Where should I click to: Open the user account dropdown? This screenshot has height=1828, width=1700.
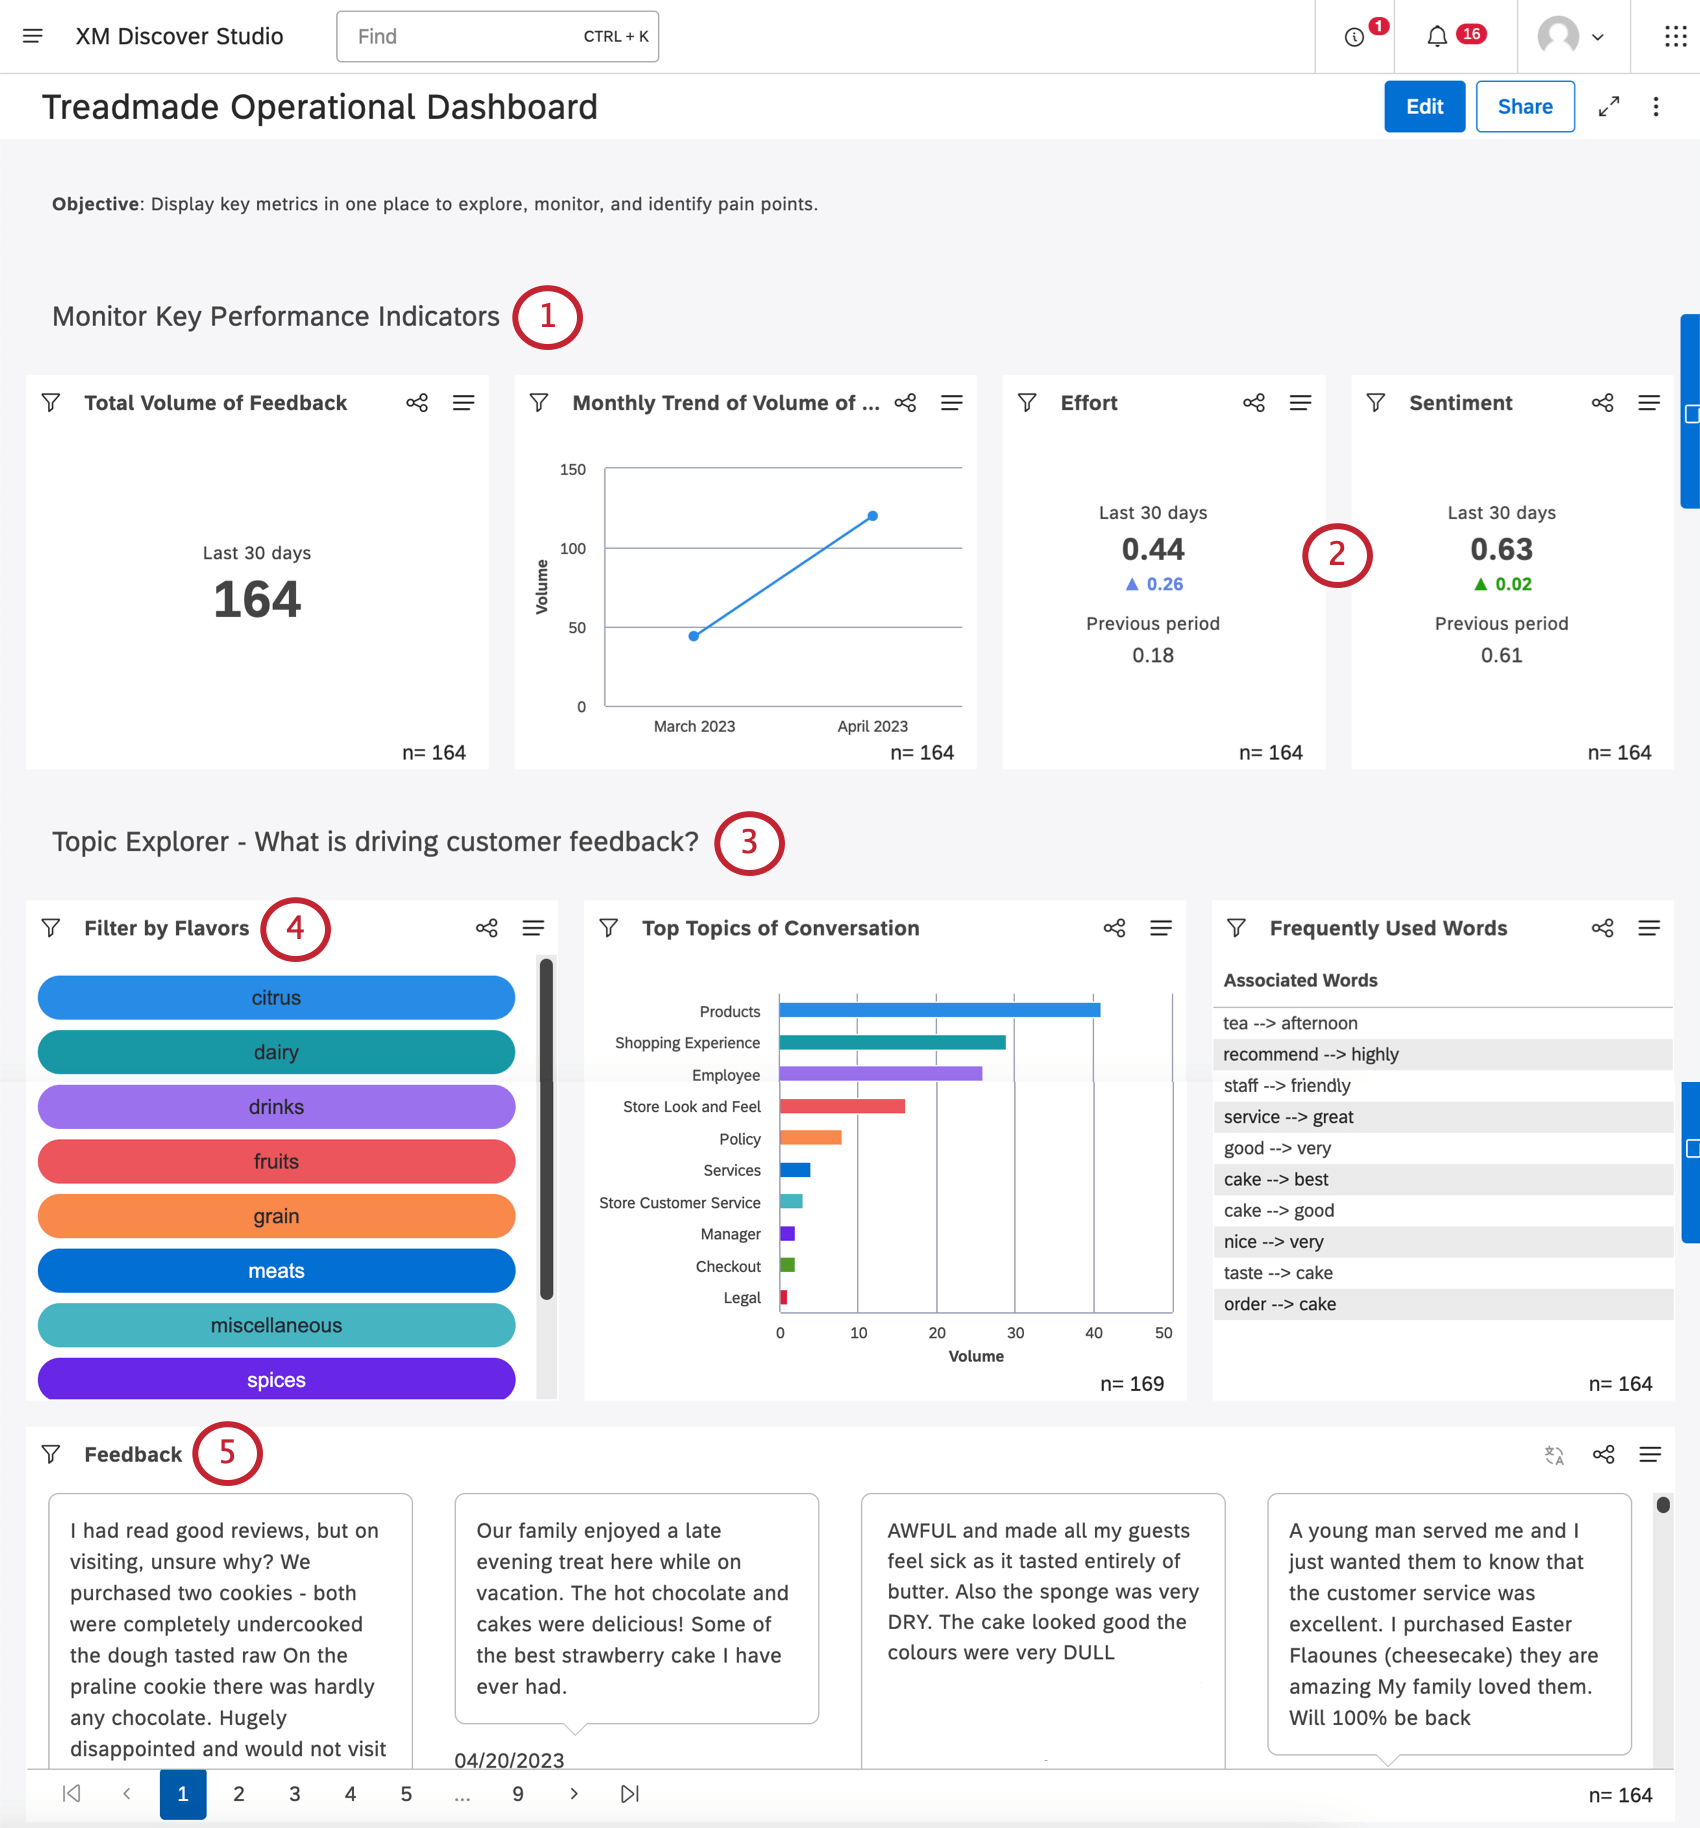[x=1572, y=36]
